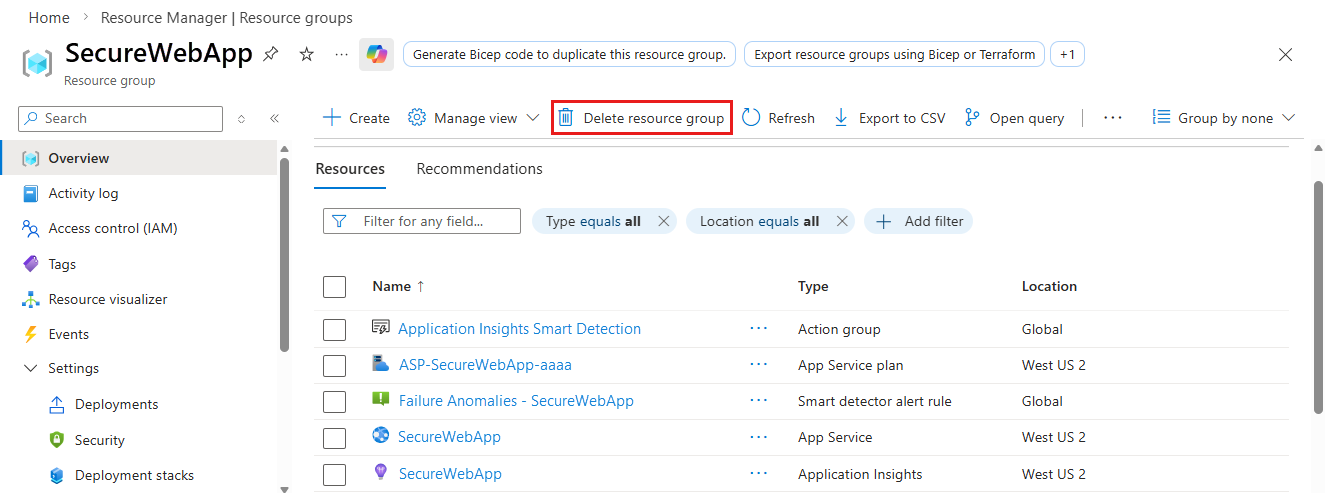Click Generate Bicep code suggestion
The height and width of the screenshot is (493, 1325).
point(569,54)
